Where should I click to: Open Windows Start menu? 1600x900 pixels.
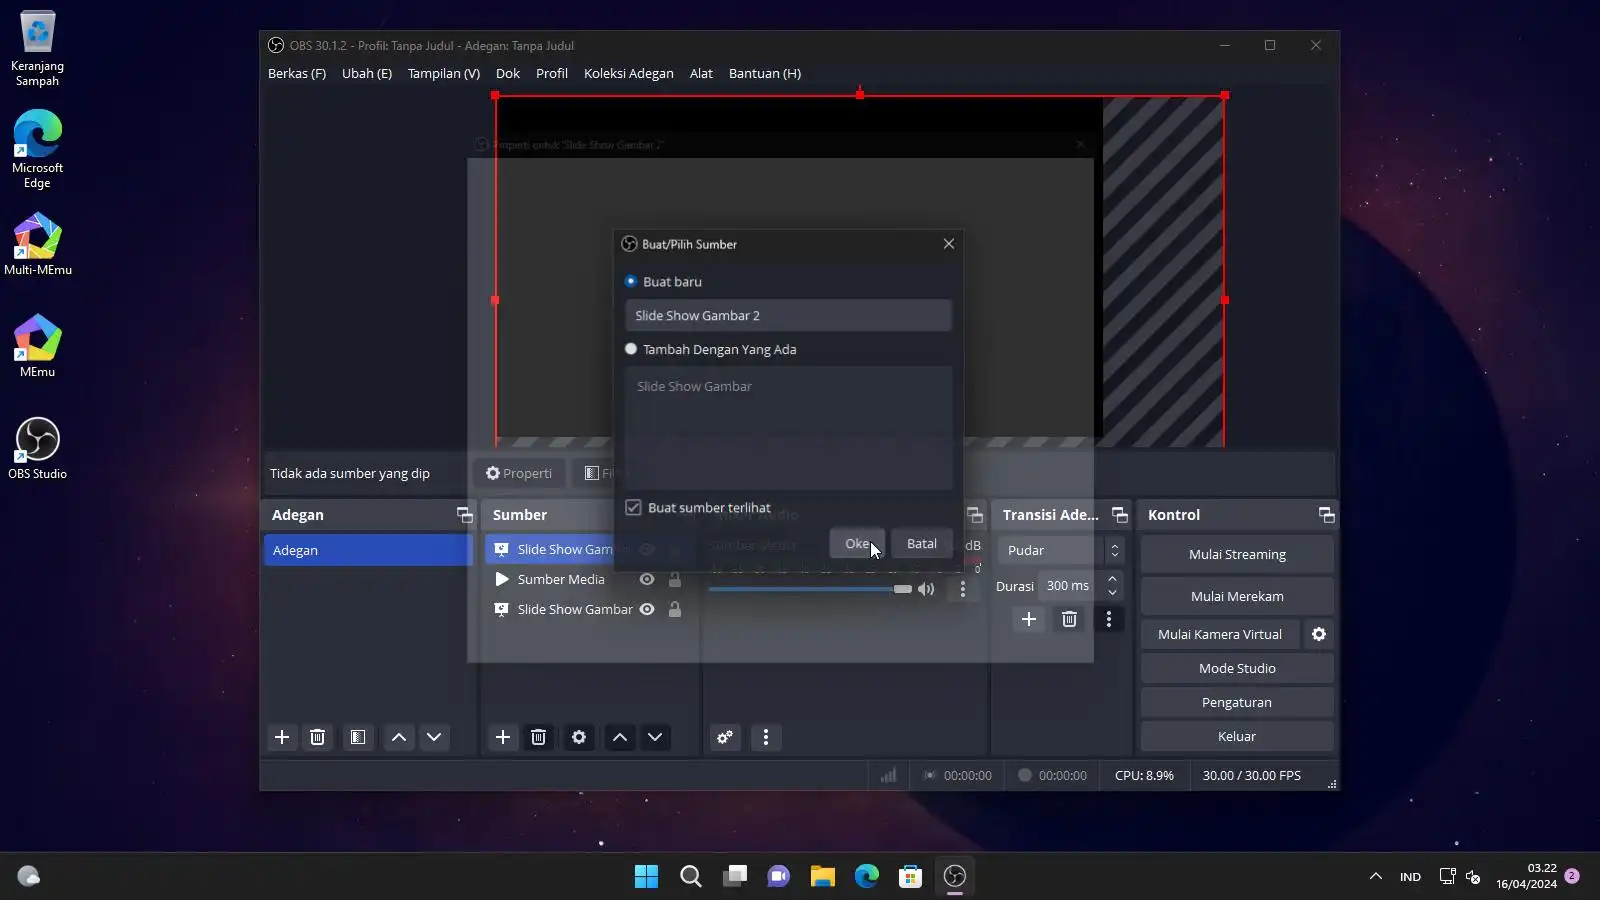(x=647, y=876)
